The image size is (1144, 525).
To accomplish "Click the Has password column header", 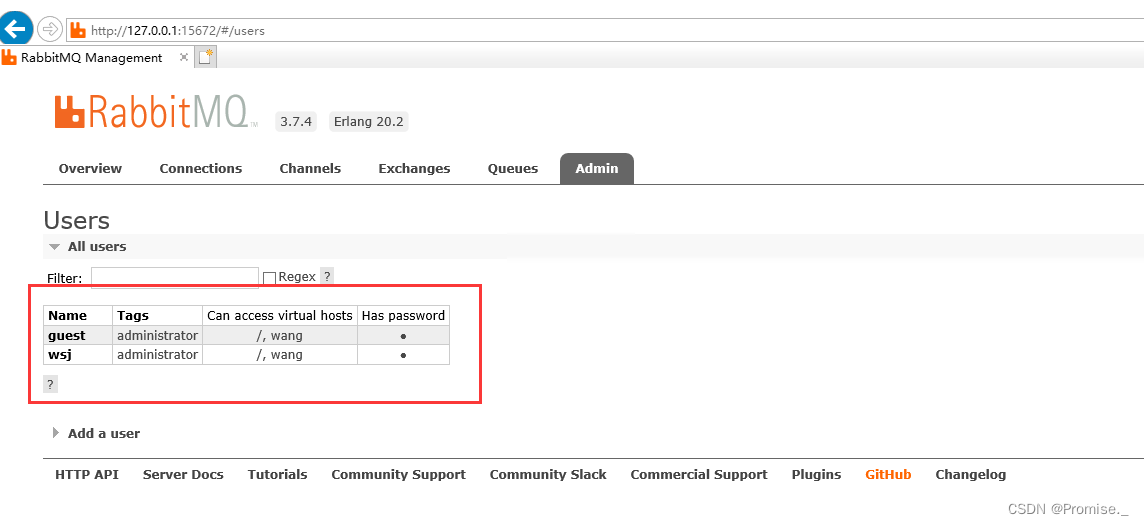I will coord(403,316).
